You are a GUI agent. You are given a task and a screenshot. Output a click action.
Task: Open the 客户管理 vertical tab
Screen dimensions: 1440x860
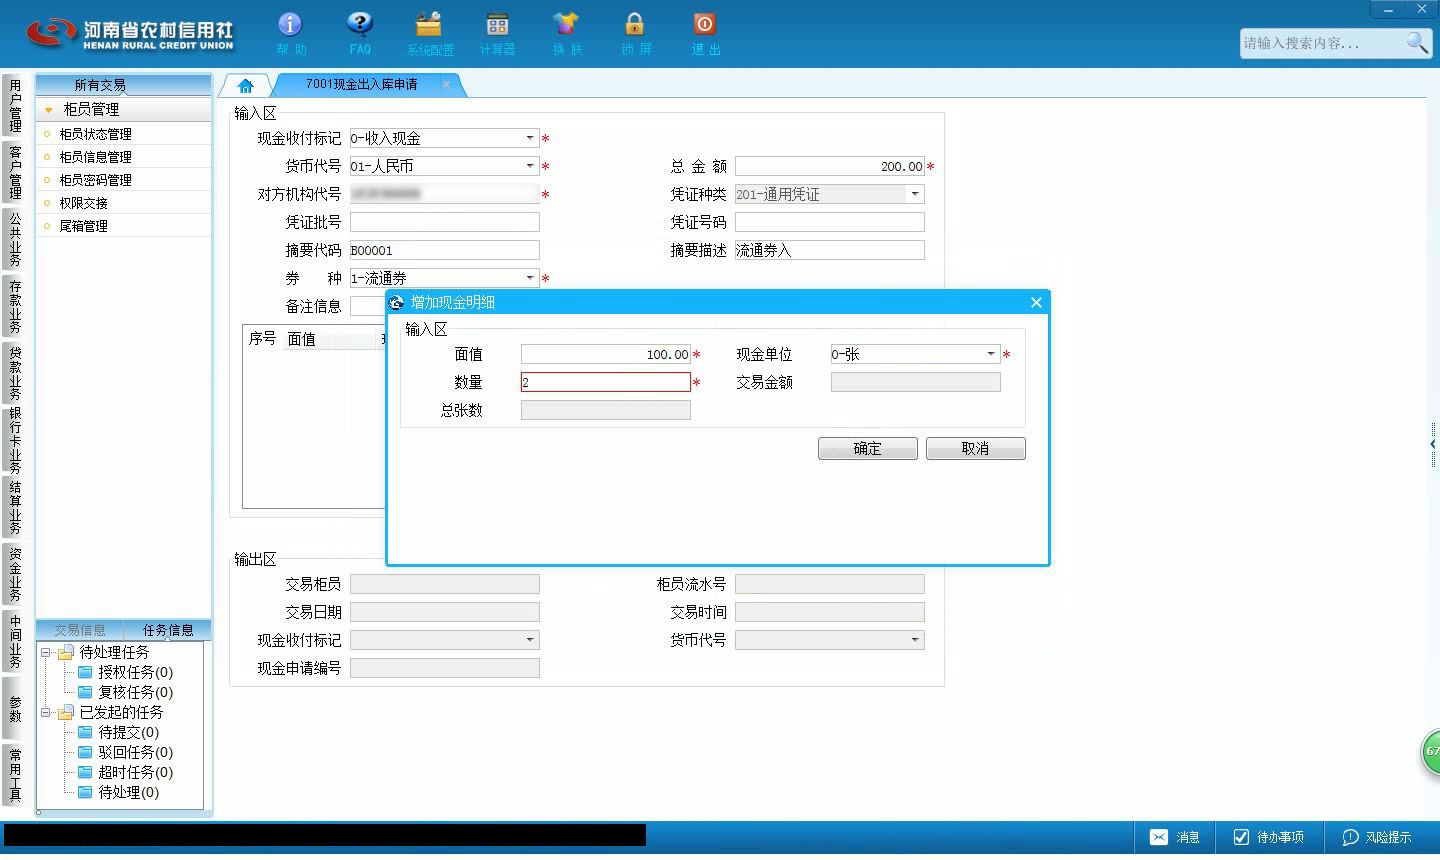[14, 172]
